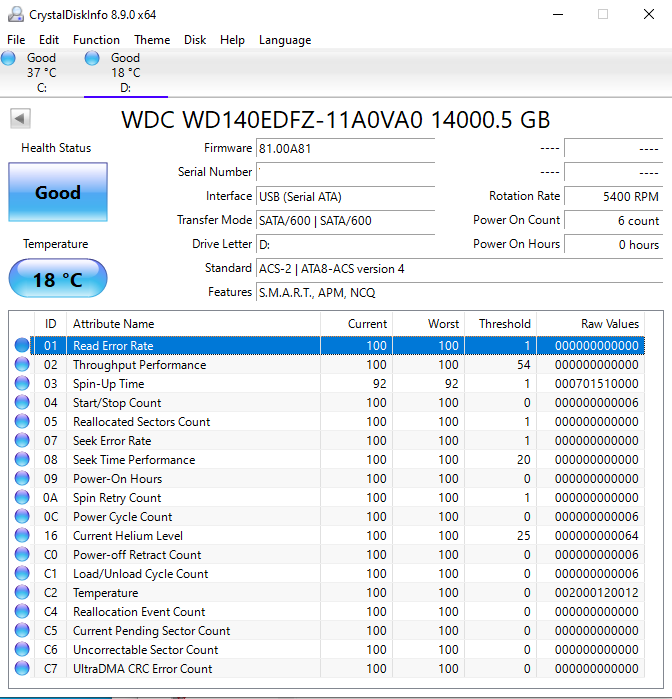Click the Good health status button

tap(57, 193)
